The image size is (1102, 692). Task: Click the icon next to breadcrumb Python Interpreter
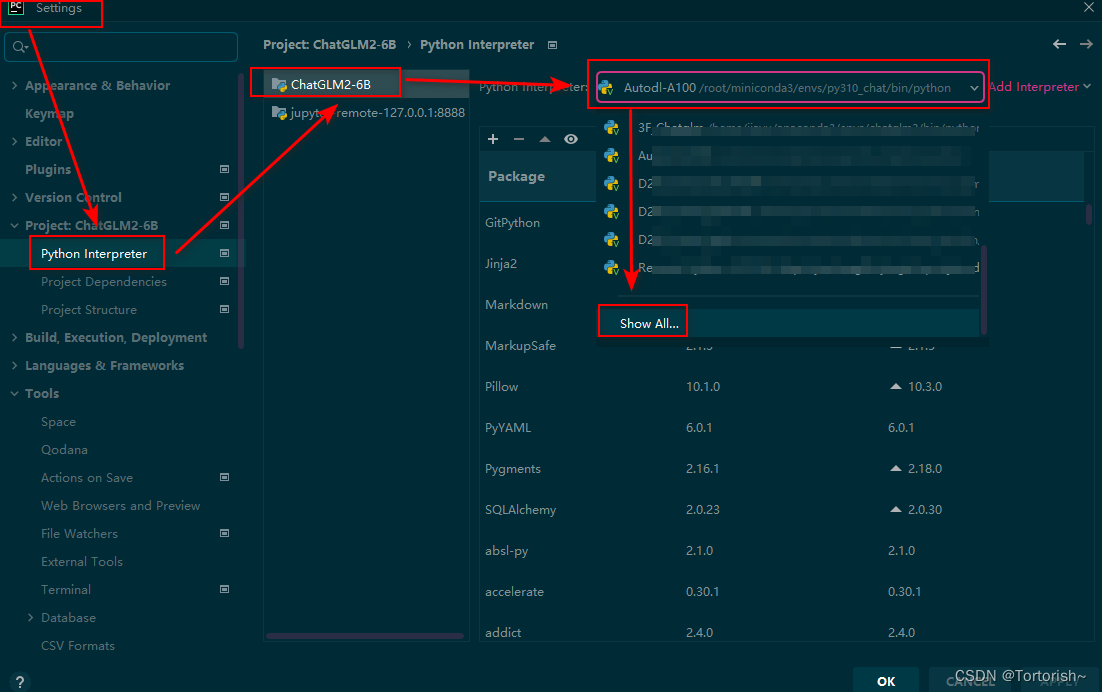552,45
